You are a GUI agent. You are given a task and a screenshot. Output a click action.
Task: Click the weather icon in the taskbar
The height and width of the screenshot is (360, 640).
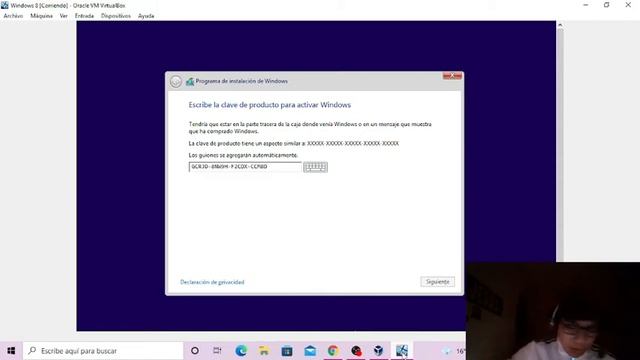tap(447, 351)
